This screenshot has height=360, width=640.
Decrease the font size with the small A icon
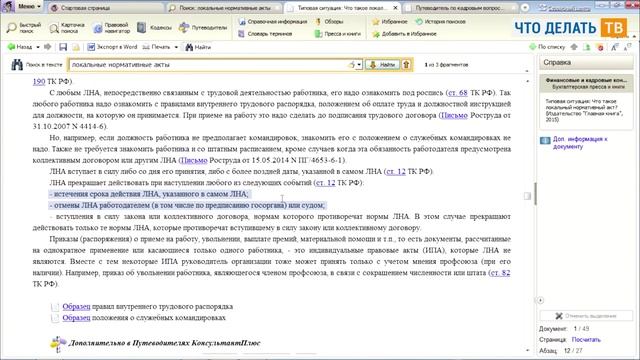pyautogui.click(x=627, y=47)
